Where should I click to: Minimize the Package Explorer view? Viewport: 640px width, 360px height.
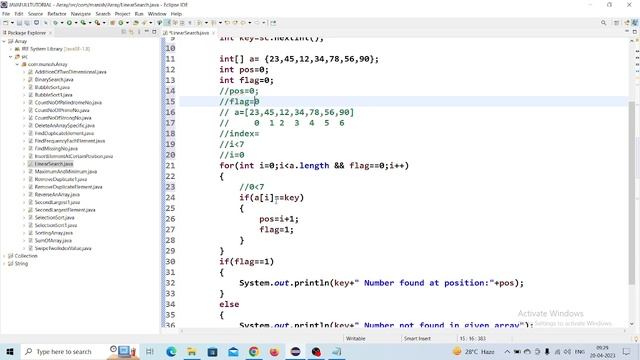[146, 32]
